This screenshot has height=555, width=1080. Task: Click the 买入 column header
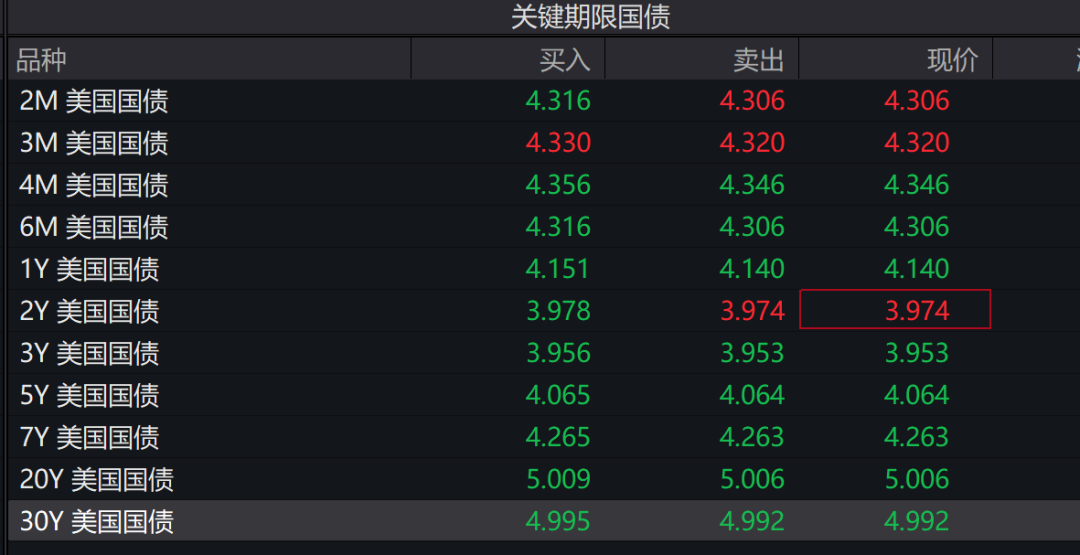[564, 60]
